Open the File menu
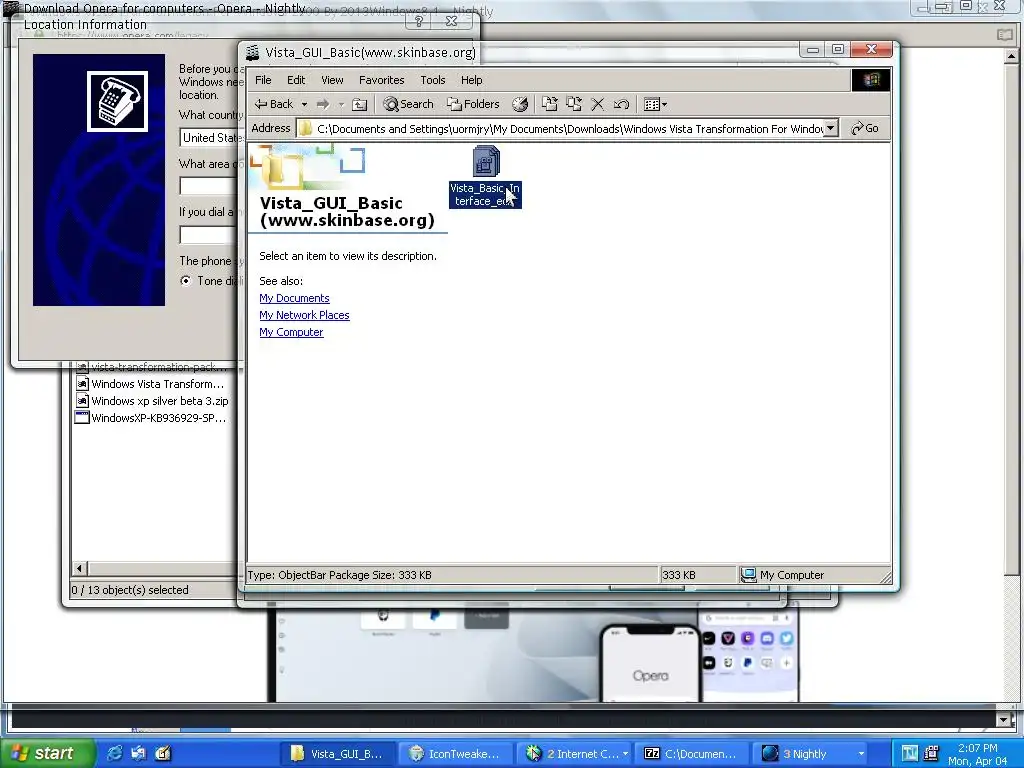 [x=263, y=80]
